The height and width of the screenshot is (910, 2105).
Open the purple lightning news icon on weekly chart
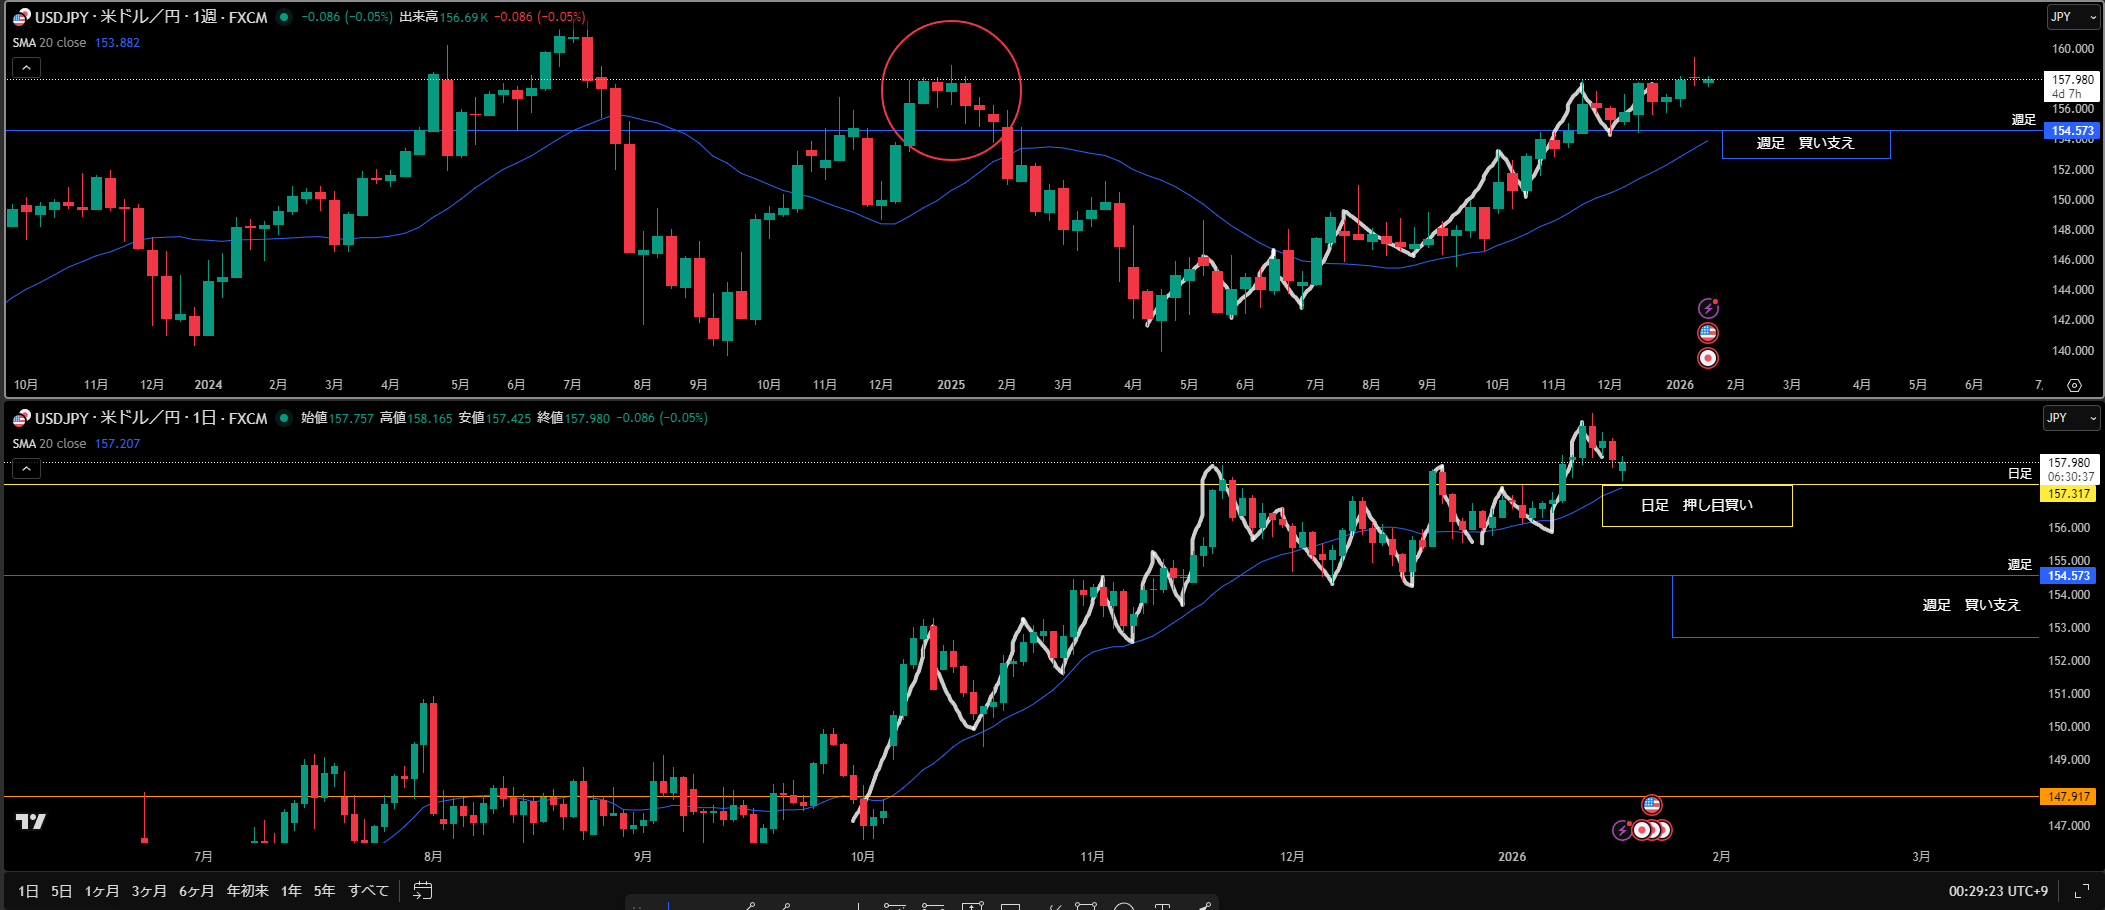(x=1708, y=308)
